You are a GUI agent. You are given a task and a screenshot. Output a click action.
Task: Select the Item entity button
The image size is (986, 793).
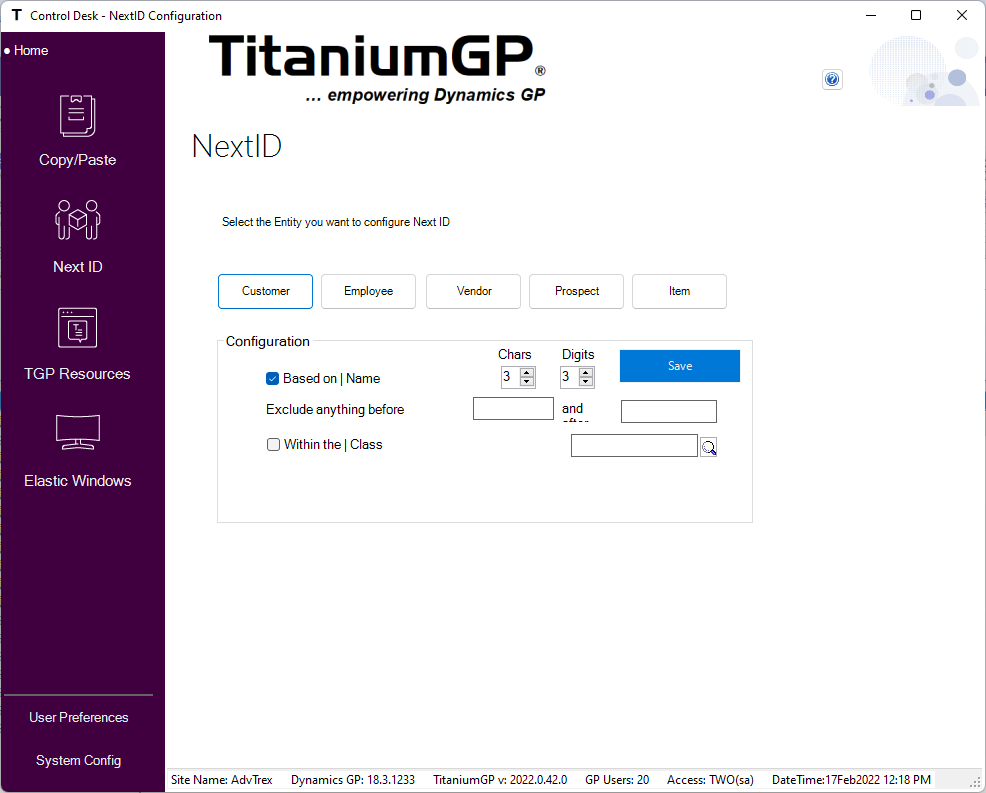[679, 291]
